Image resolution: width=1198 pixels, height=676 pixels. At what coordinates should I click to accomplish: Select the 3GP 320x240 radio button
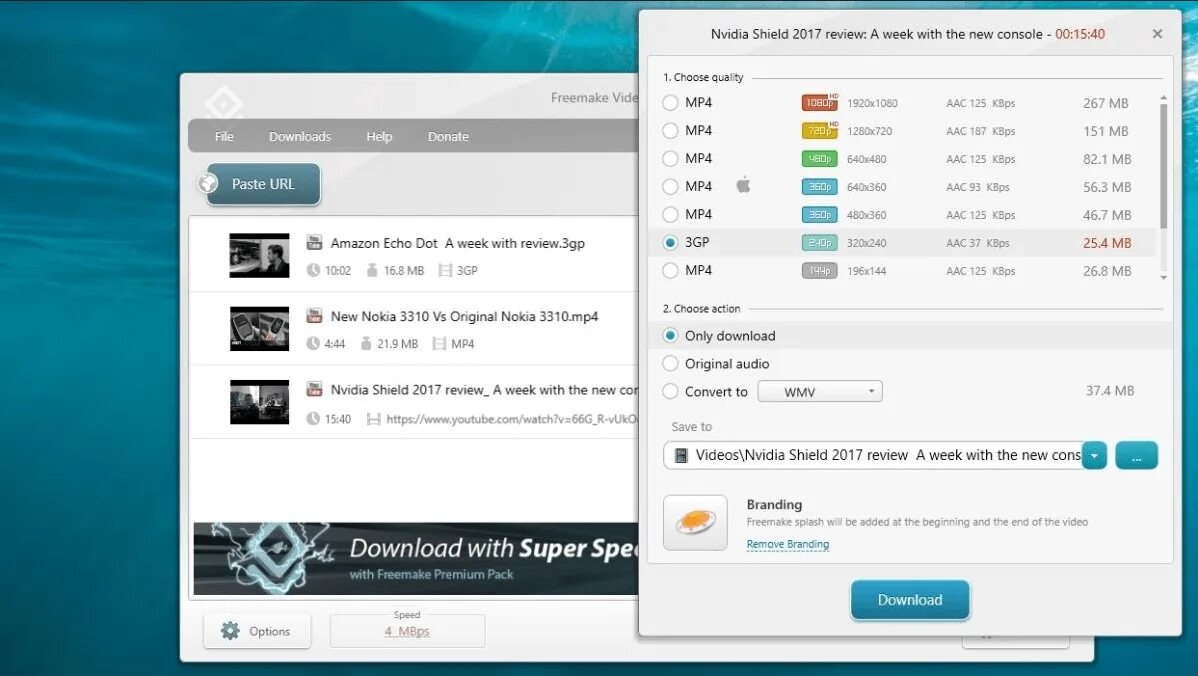coord(670,242)
